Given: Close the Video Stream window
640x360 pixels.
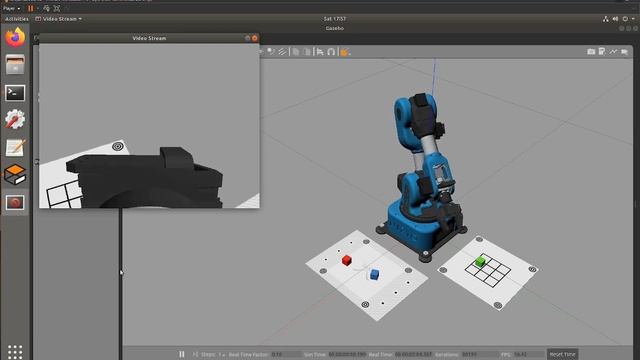Looking at the screenshot, I should tap(255, 38).
